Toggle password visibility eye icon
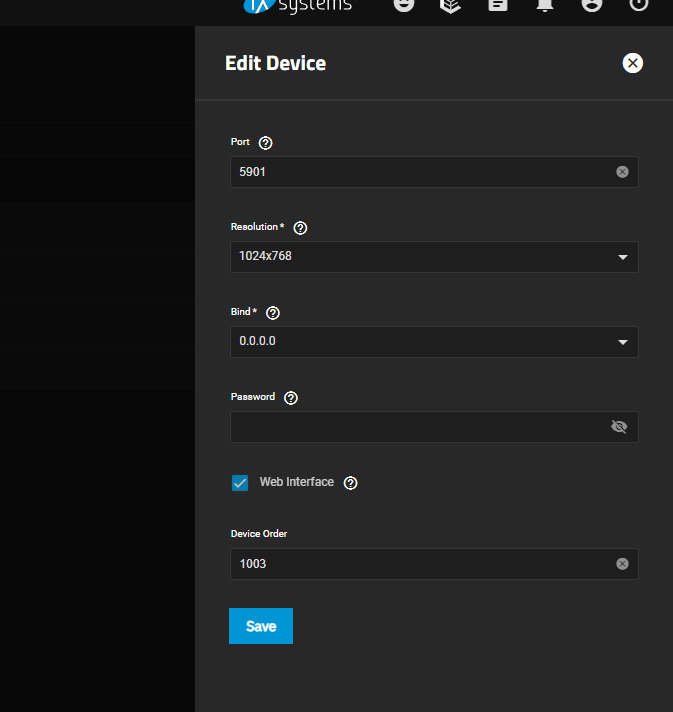The height and width of the screenshot is (712, 673). click(619, 426)
